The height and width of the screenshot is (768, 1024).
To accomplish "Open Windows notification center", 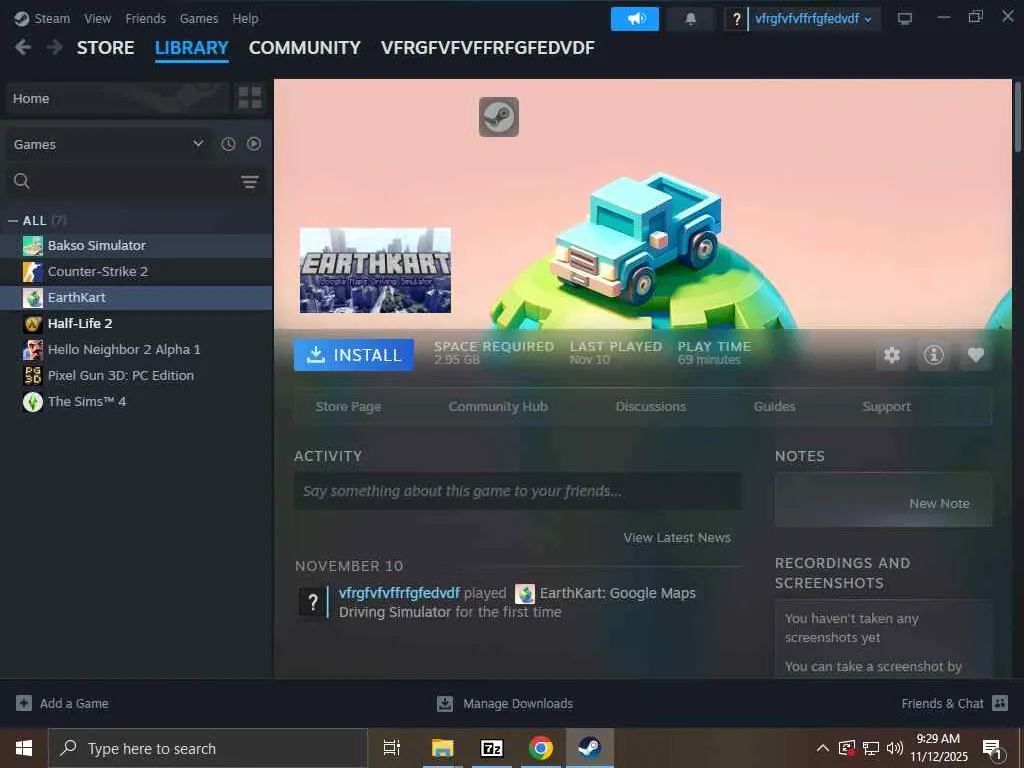I will pos(993,749).
